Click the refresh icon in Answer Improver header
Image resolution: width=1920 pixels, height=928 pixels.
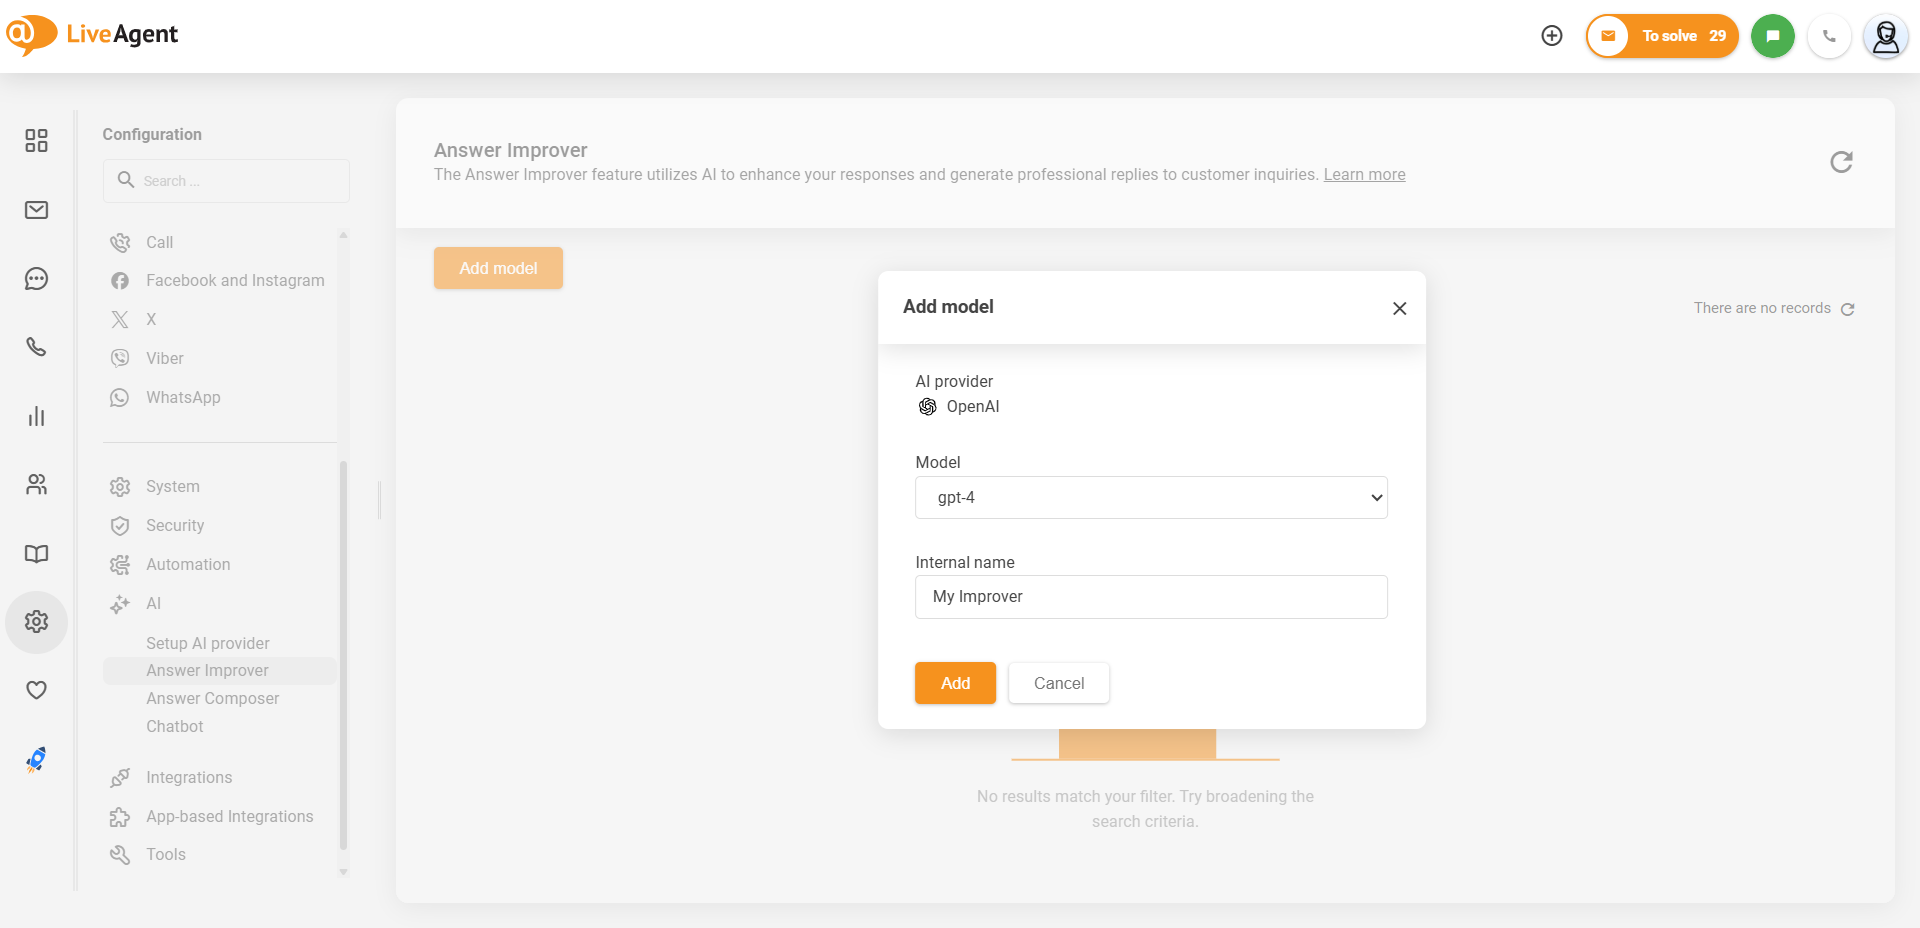click(1841, 162)
